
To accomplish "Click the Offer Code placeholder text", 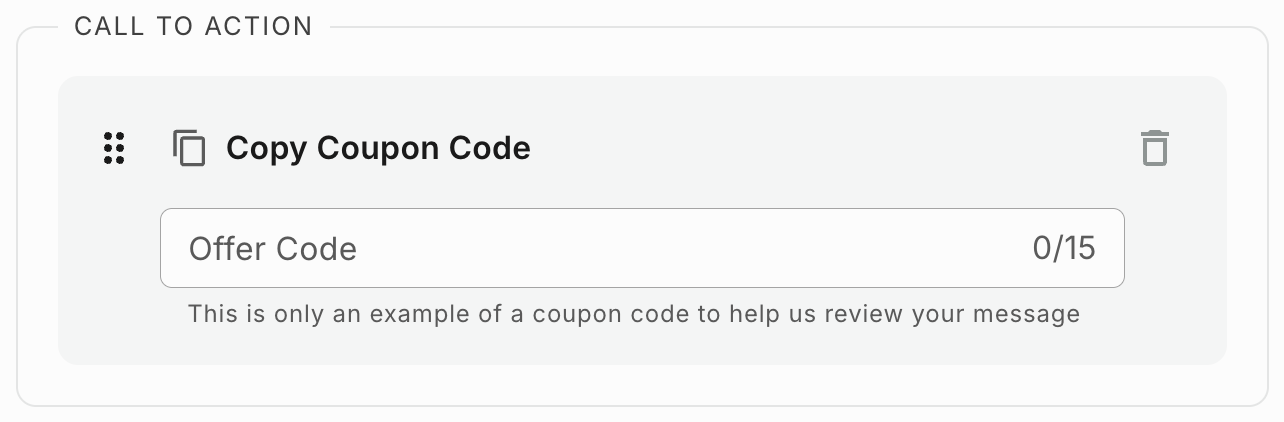I will click(x=273, y=248).
